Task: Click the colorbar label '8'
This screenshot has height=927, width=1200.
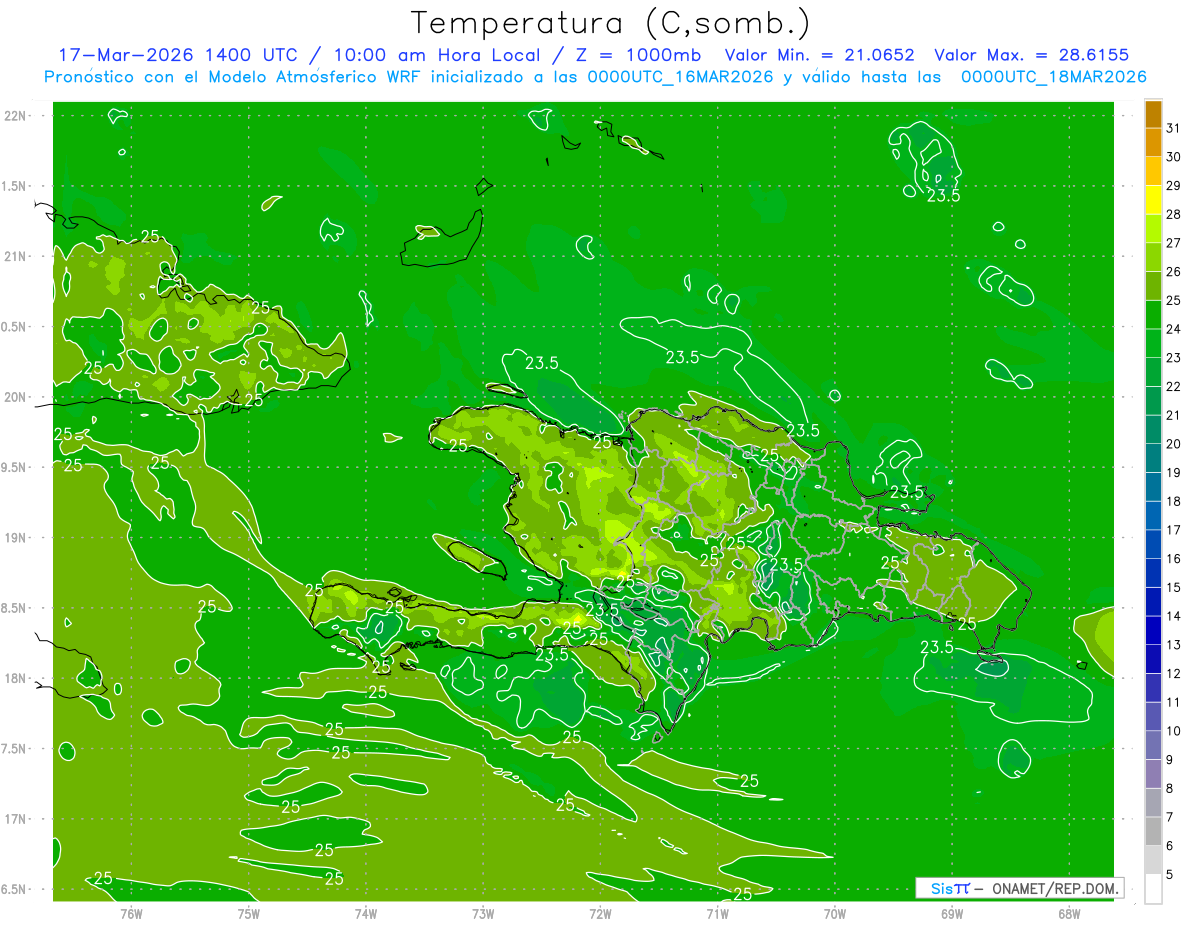Action: tap(1170, 789)
